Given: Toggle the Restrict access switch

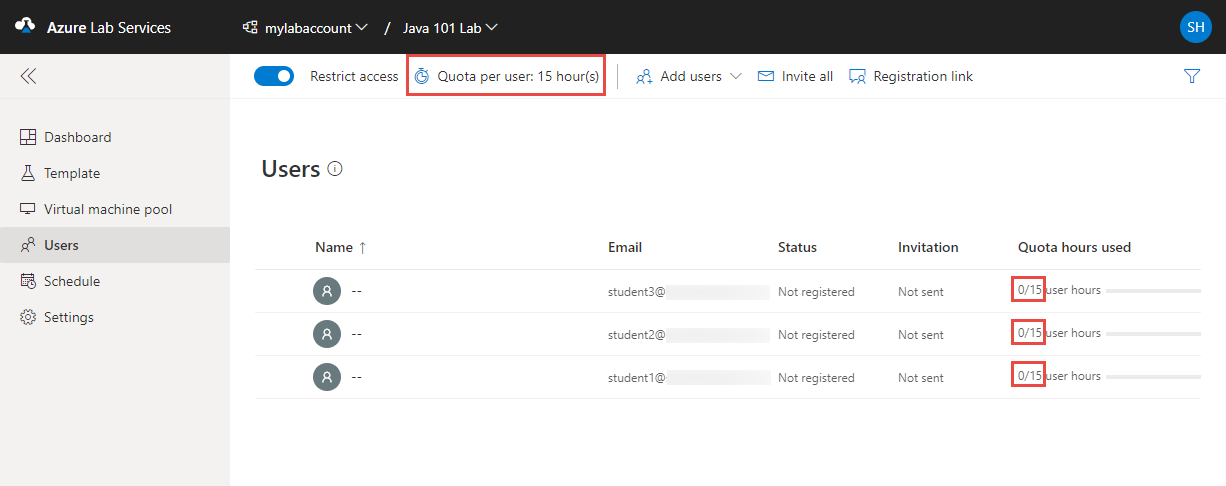Looking at the screenshot, I should tap(274, 76).
